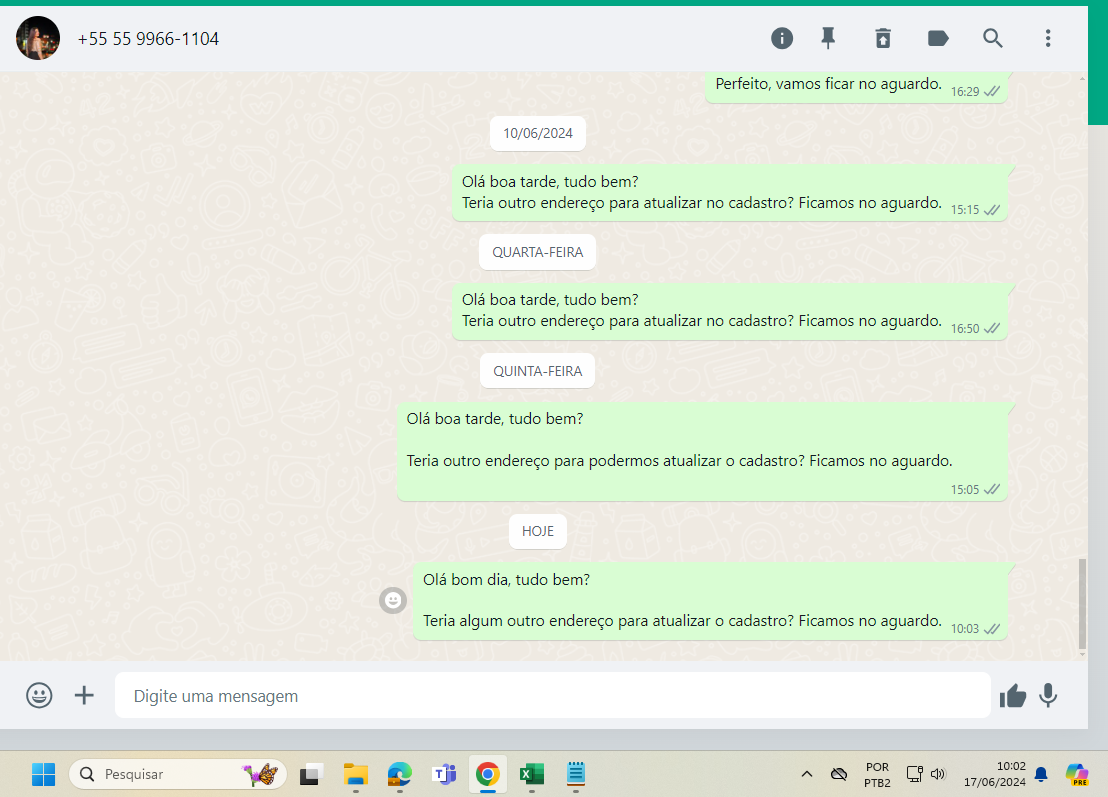Open Notepad from the taskbar
Screen dimensions: 1108x797
576,774
